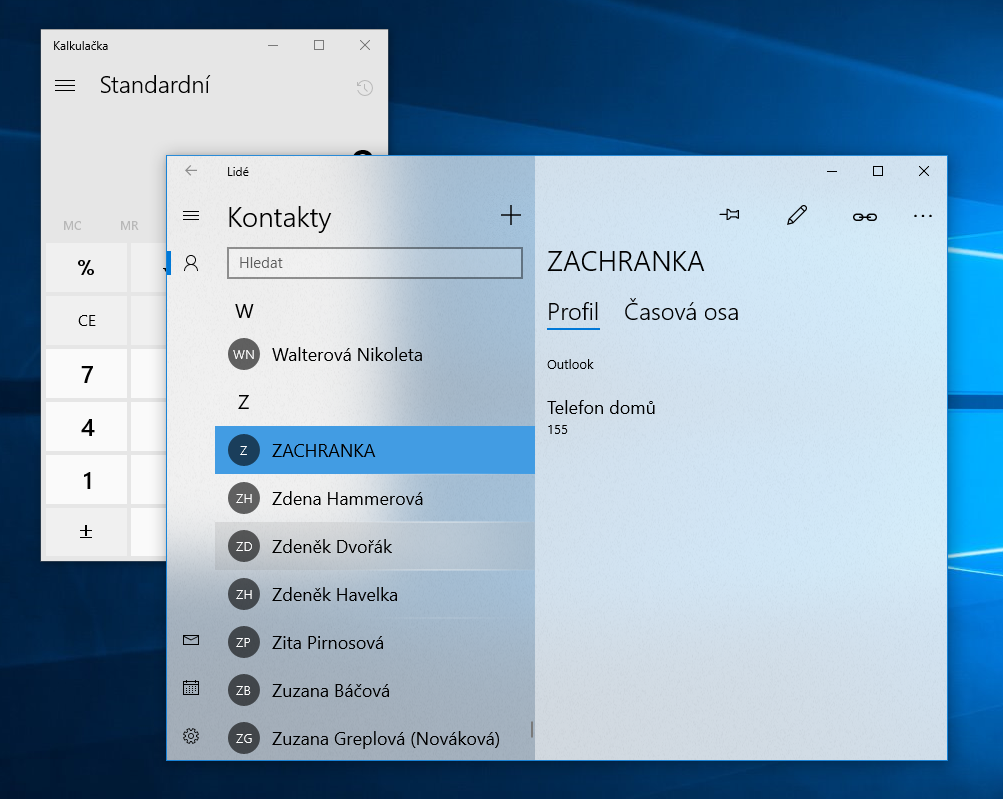Switch to the Časová osa tab
This screenshot has height=799, width=1003.
coord(681,312)
